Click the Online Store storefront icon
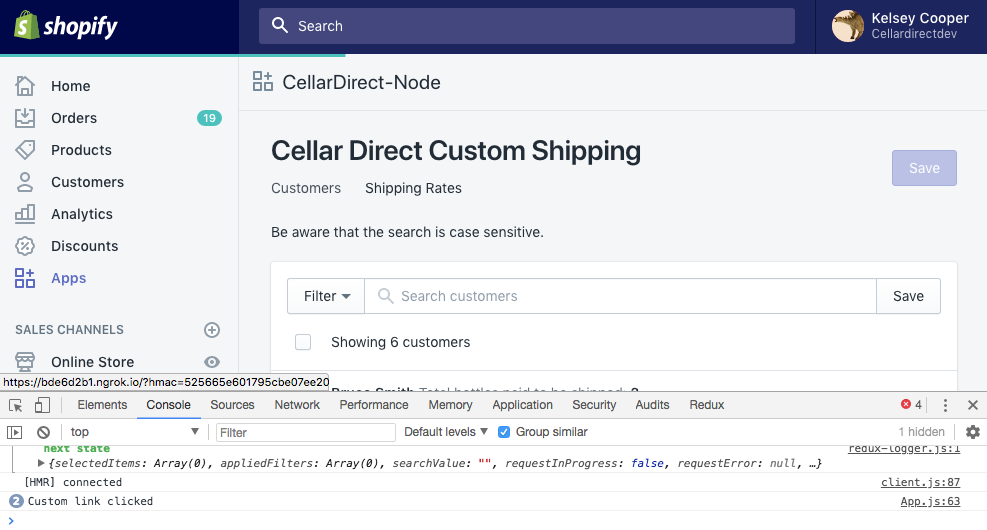 (x=25, y=362)
